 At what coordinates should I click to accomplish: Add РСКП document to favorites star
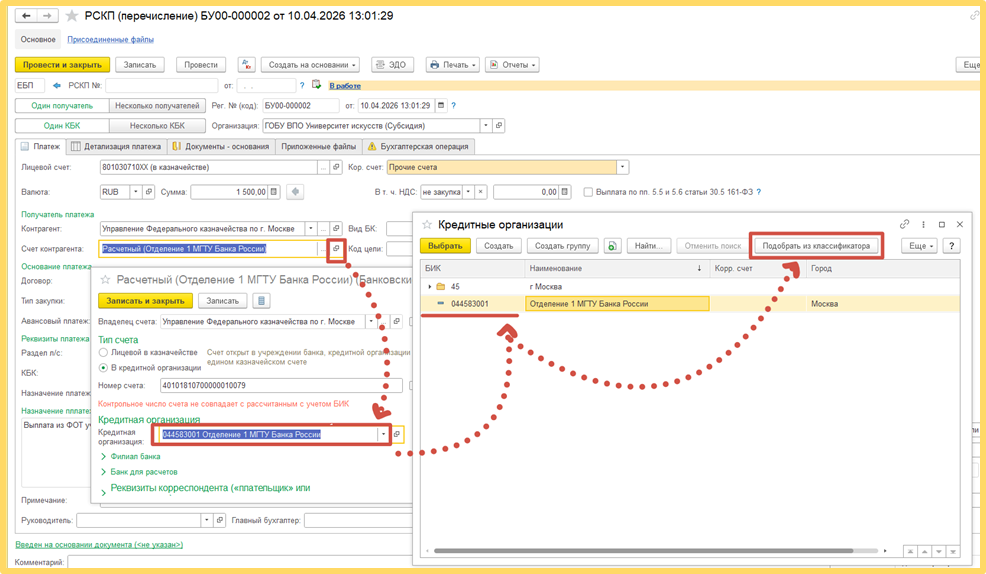(x=72, y=16)
